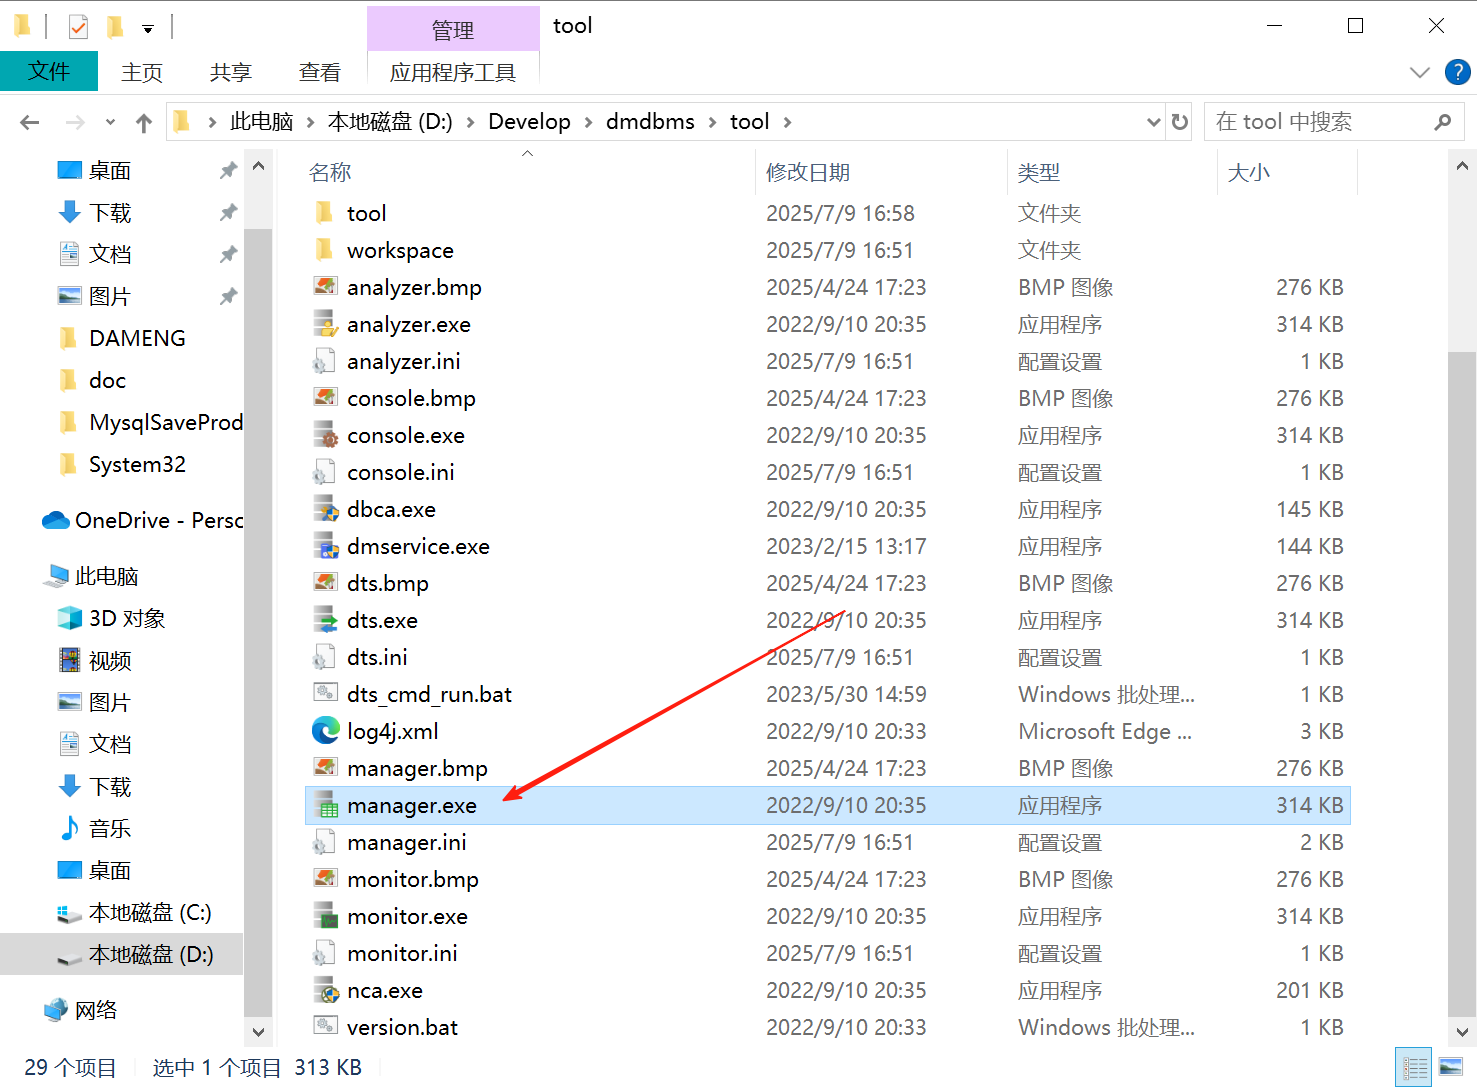Image resolution: width=1477 pixels, height=1087 pixels.
Task: Click the manager.exe file icon
Action: [x=325, y=805]
